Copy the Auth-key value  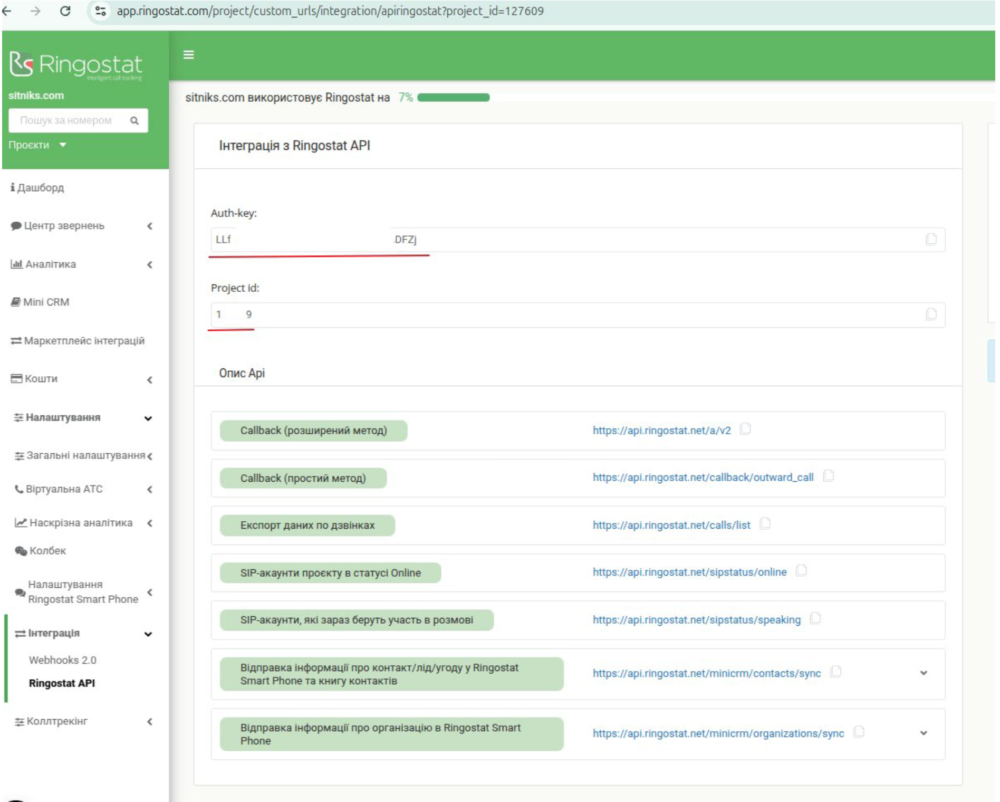(931, 239)
